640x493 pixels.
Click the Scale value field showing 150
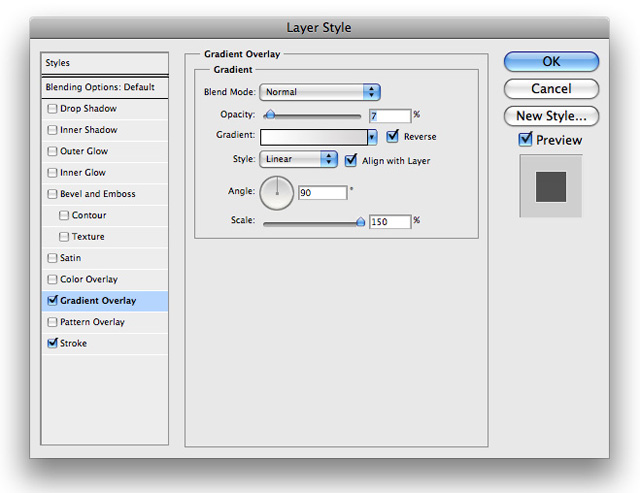pos(390,222)
